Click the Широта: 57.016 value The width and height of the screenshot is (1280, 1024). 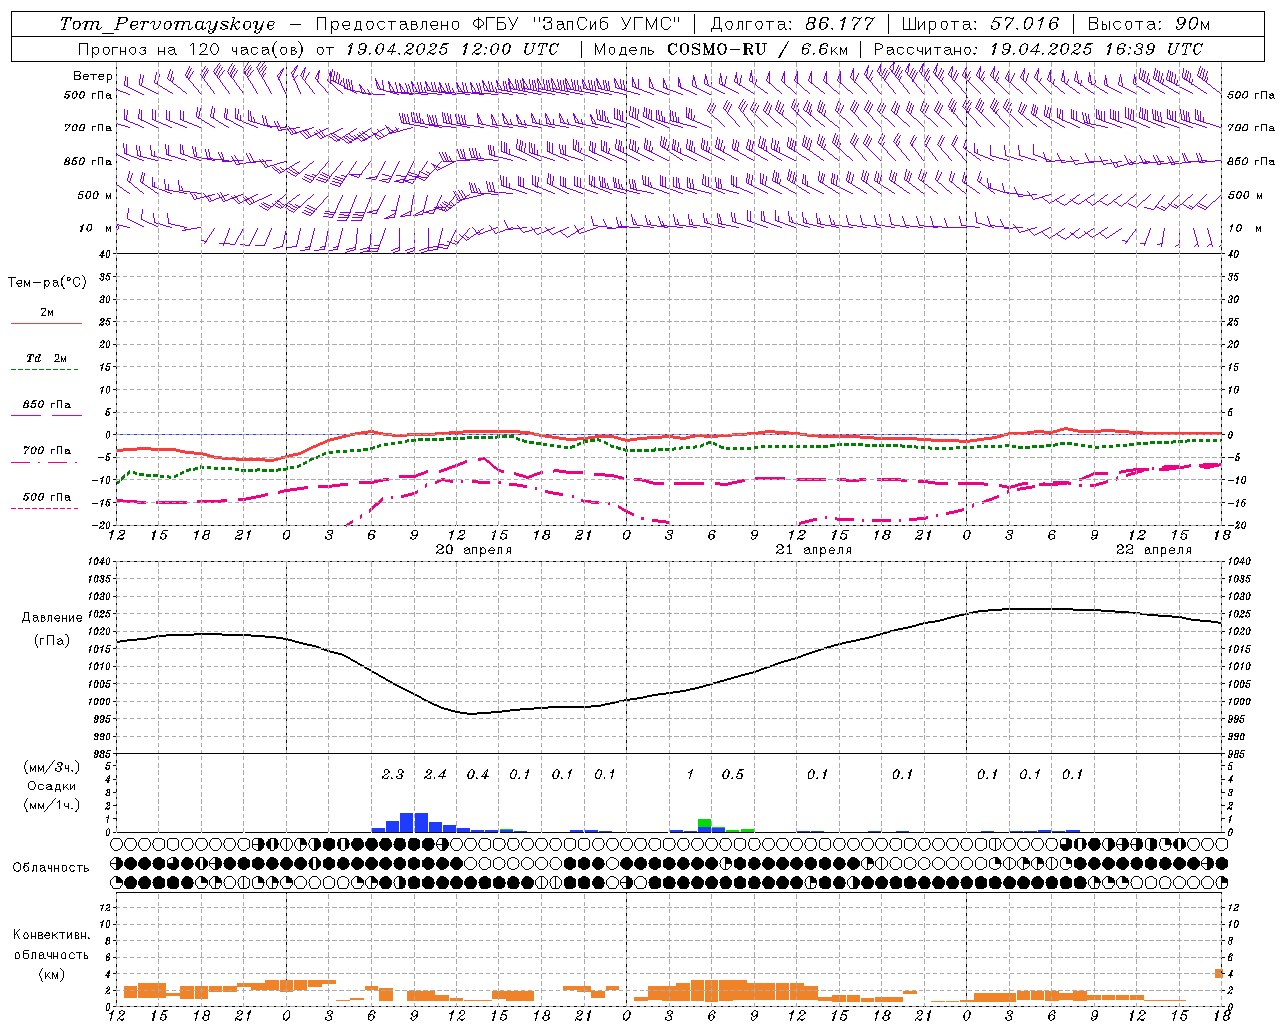(x=980, y=24)
